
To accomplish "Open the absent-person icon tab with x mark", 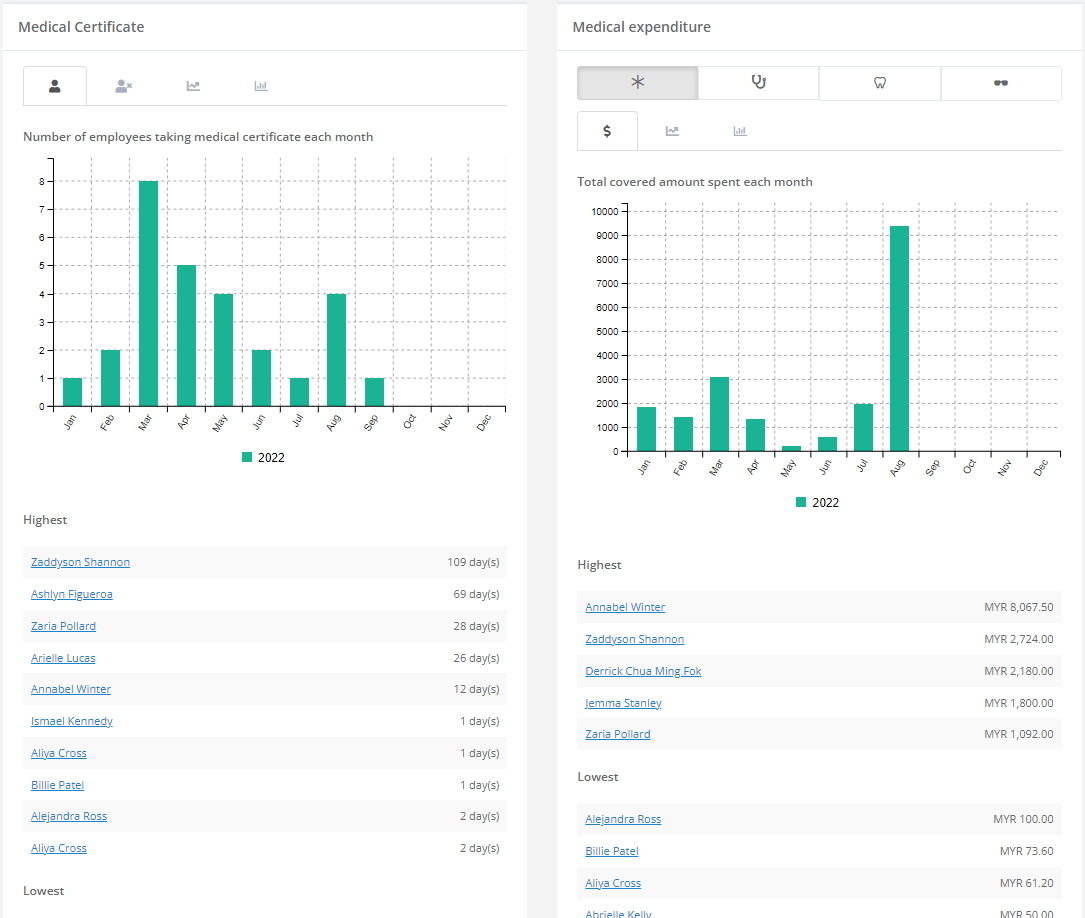I will coord(123,86).
